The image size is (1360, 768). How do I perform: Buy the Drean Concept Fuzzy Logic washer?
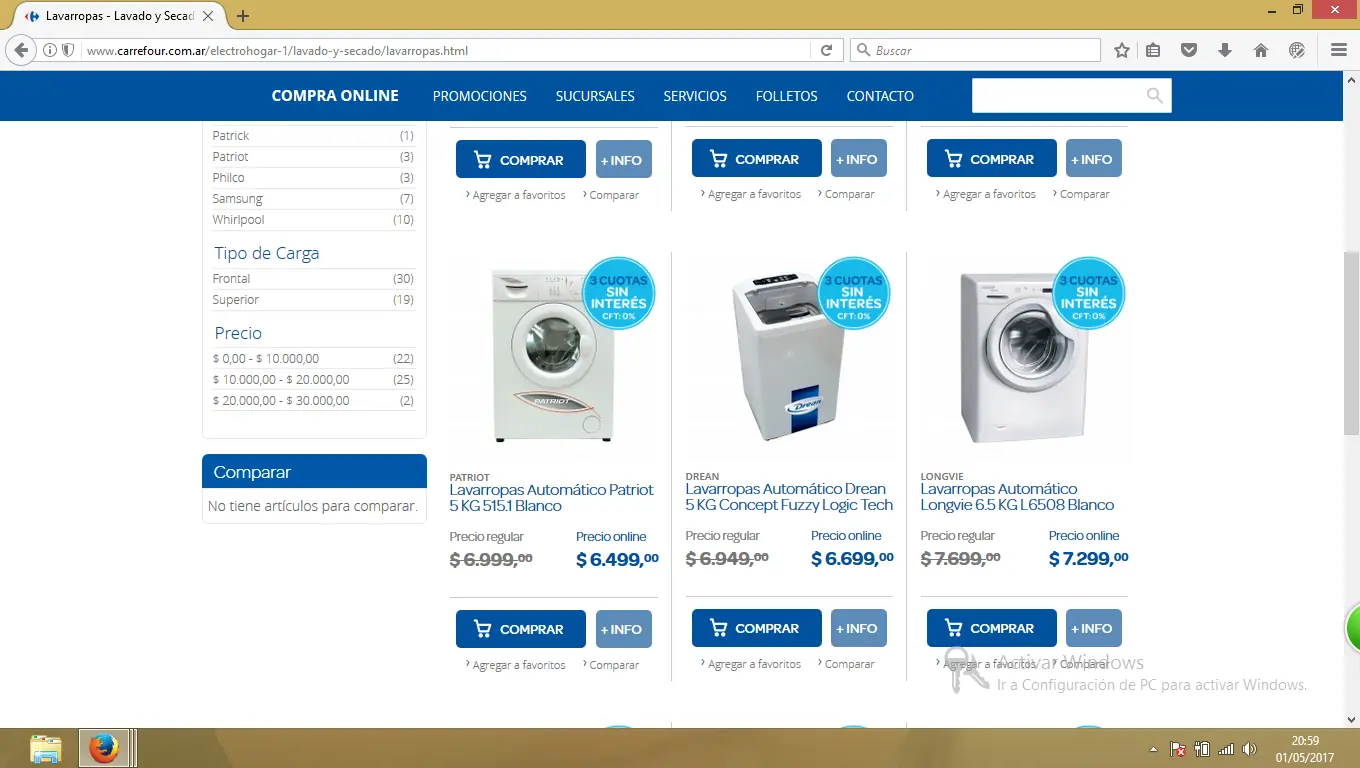757,628
